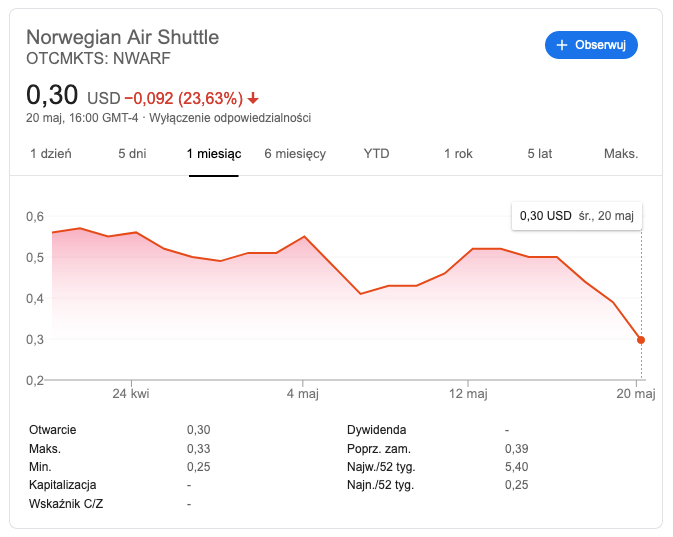Viewport: 673px width, 537px height.
Task: Click the red chart endpoint marker
Action: (x=641, y=340)
